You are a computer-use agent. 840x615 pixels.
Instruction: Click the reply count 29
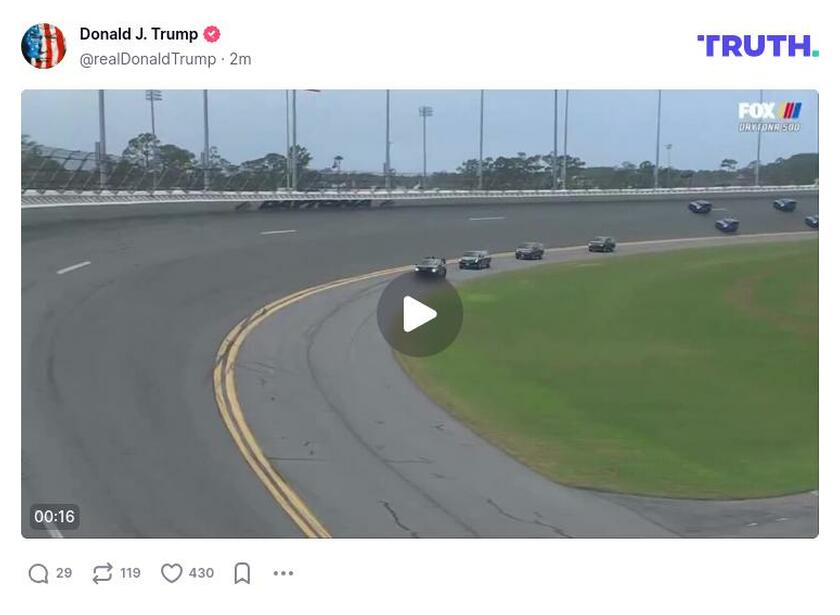(64, 573)
